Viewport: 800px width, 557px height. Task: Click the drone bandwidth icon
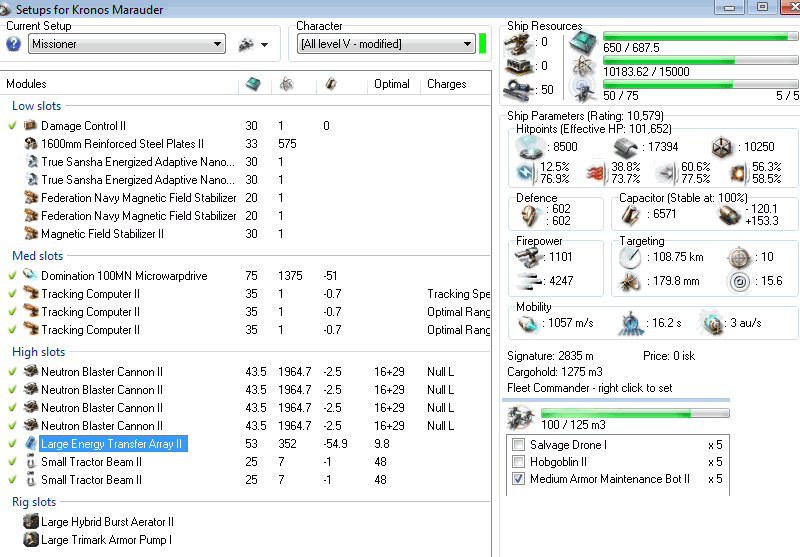point(583,90)
